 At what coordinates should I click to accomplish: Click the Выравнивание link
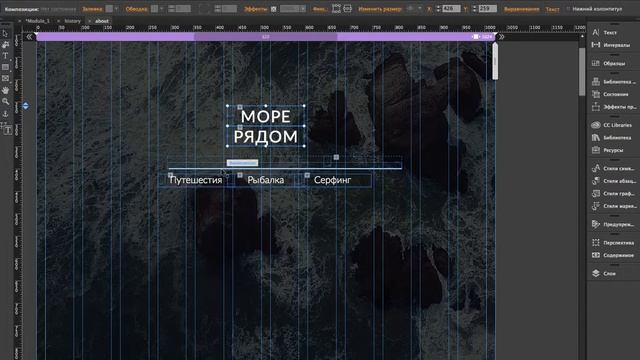[522, 9]
